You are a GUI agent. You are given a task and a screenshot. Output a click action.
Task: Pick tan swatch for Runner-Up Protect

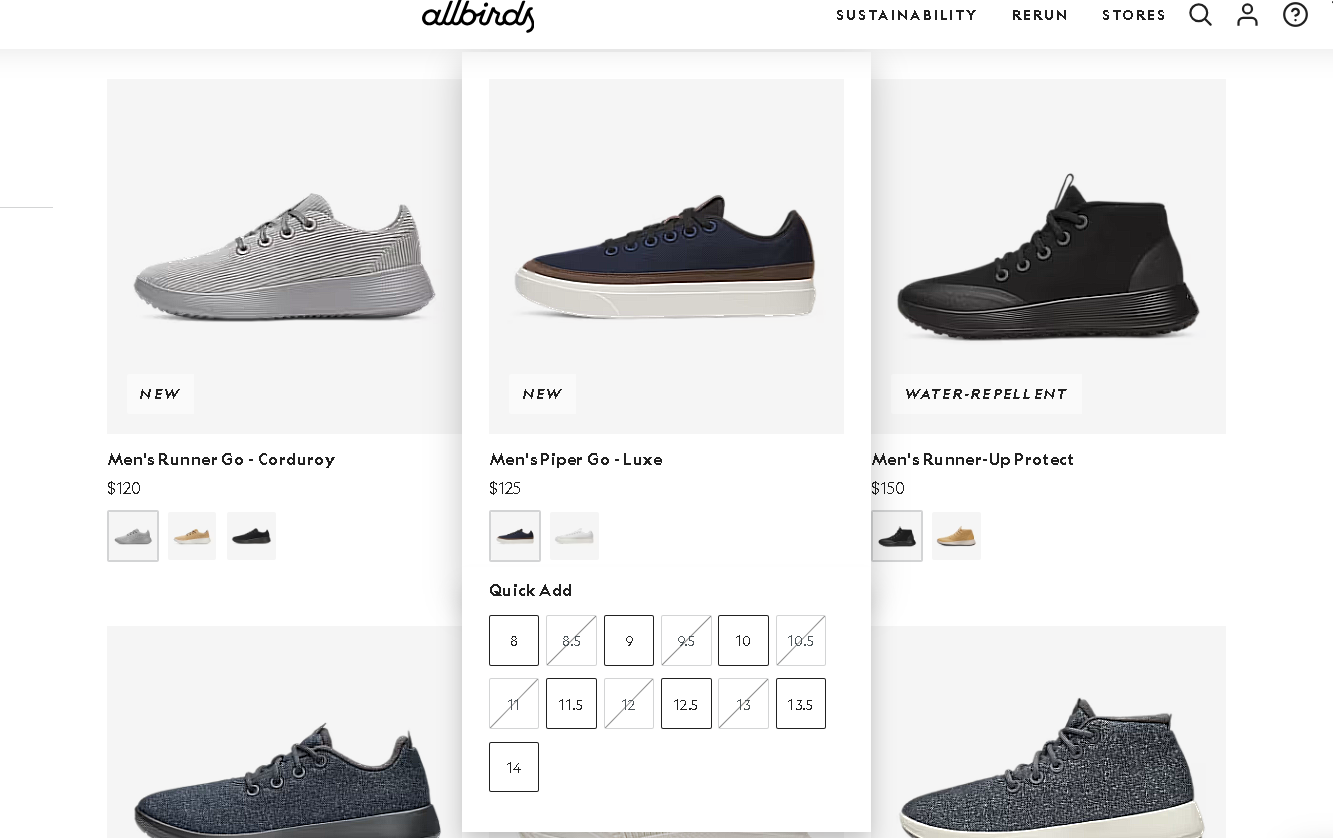956,536
